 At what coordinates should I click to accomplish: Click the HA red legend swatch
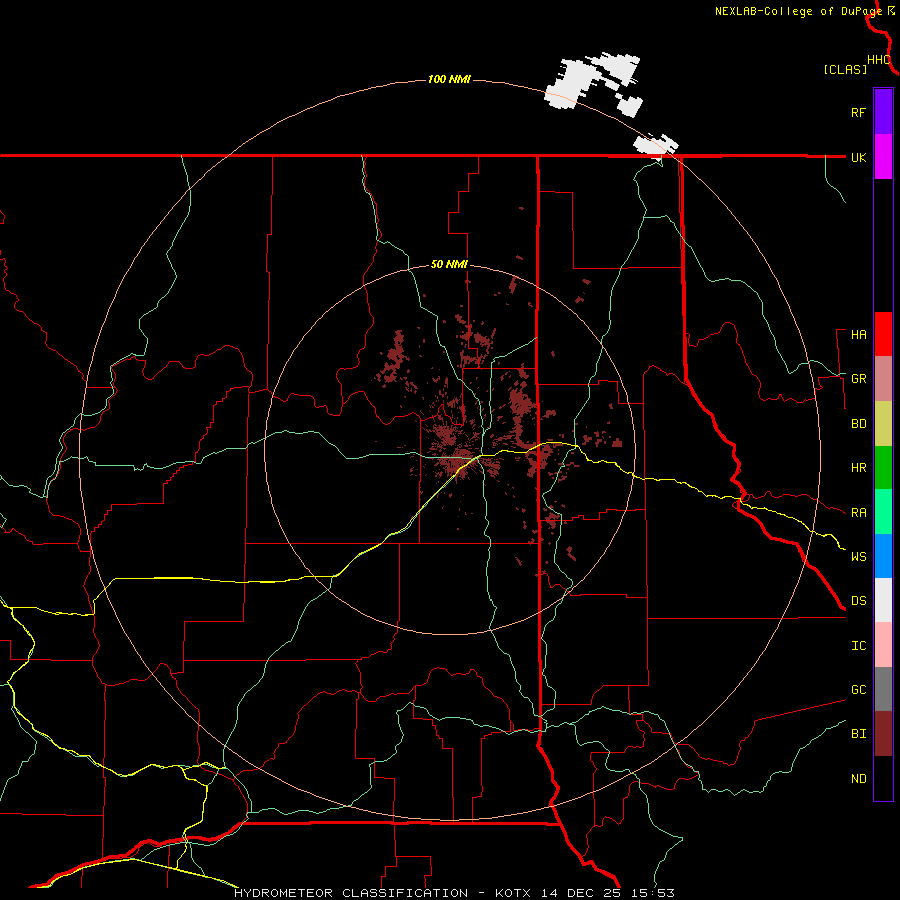coord(883,334)
